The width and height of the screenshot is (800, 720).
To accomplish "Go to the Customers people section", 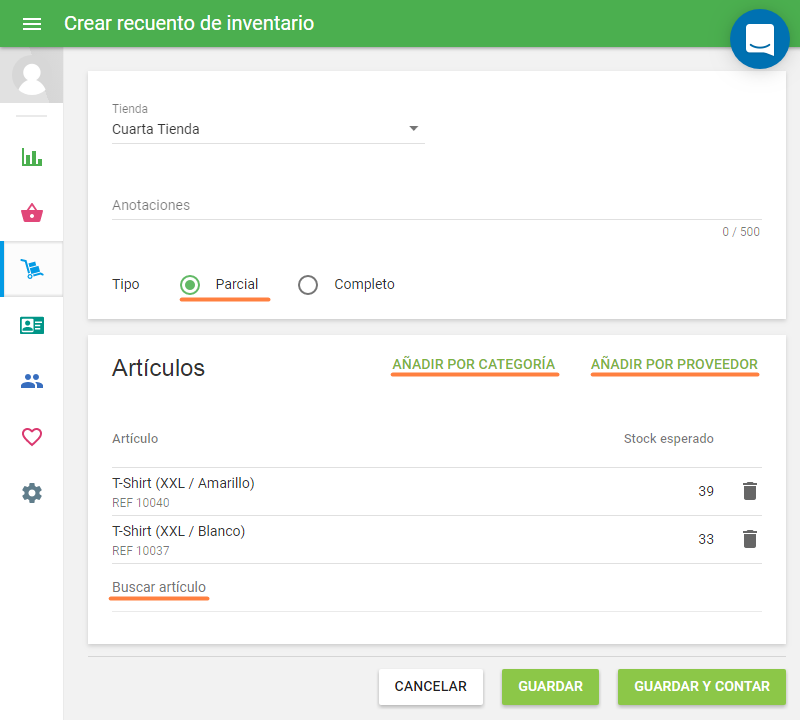I will point(32,381).
